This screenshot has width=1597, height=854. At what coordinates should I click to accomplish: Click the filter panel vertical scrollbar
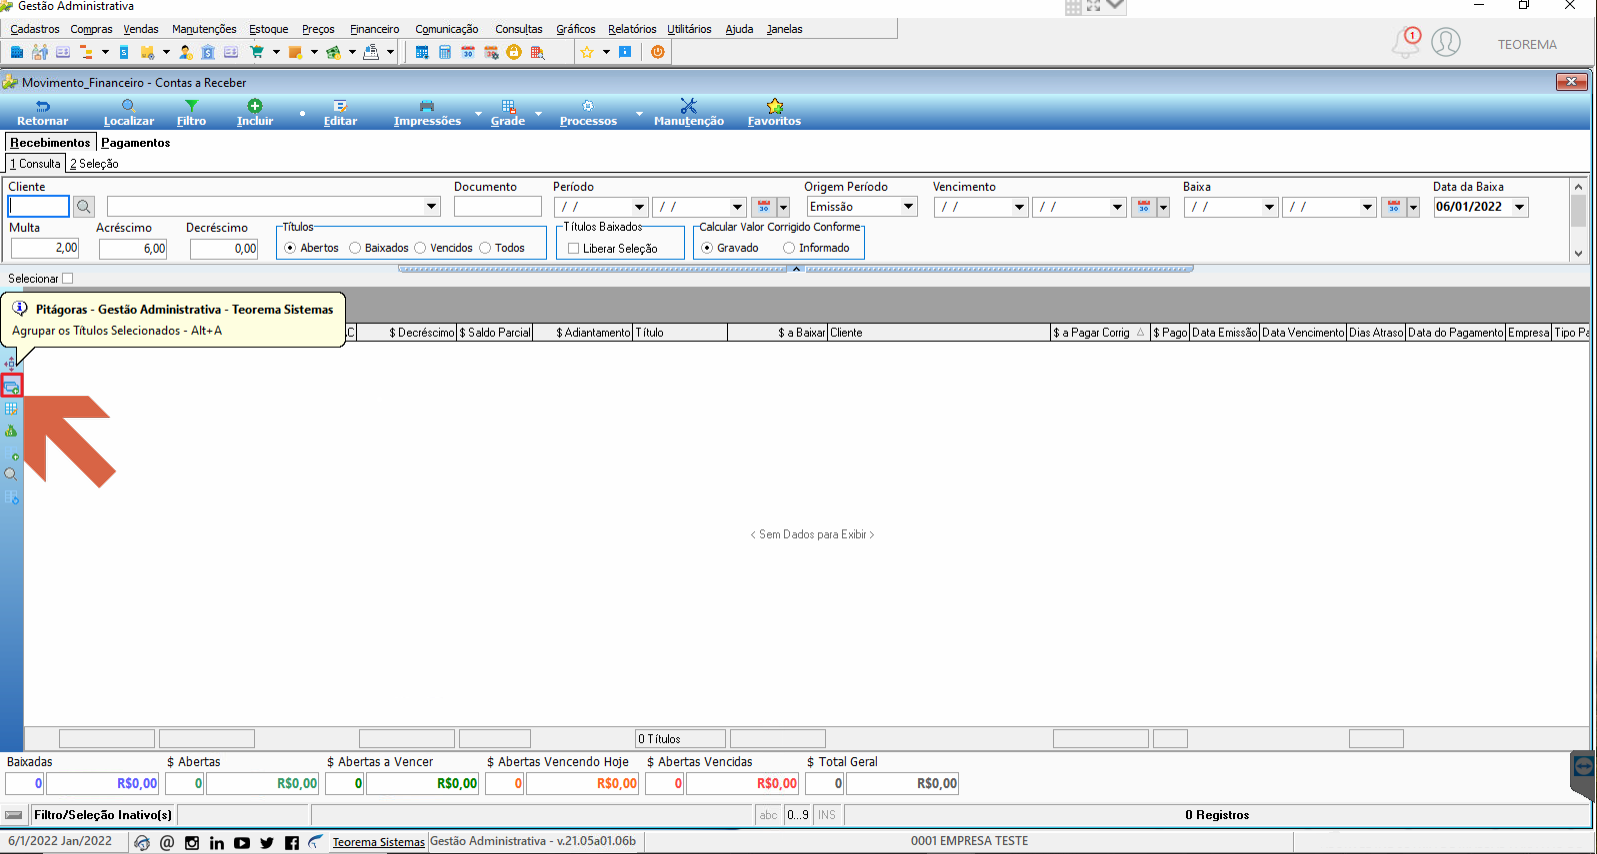pos(1578,220)
